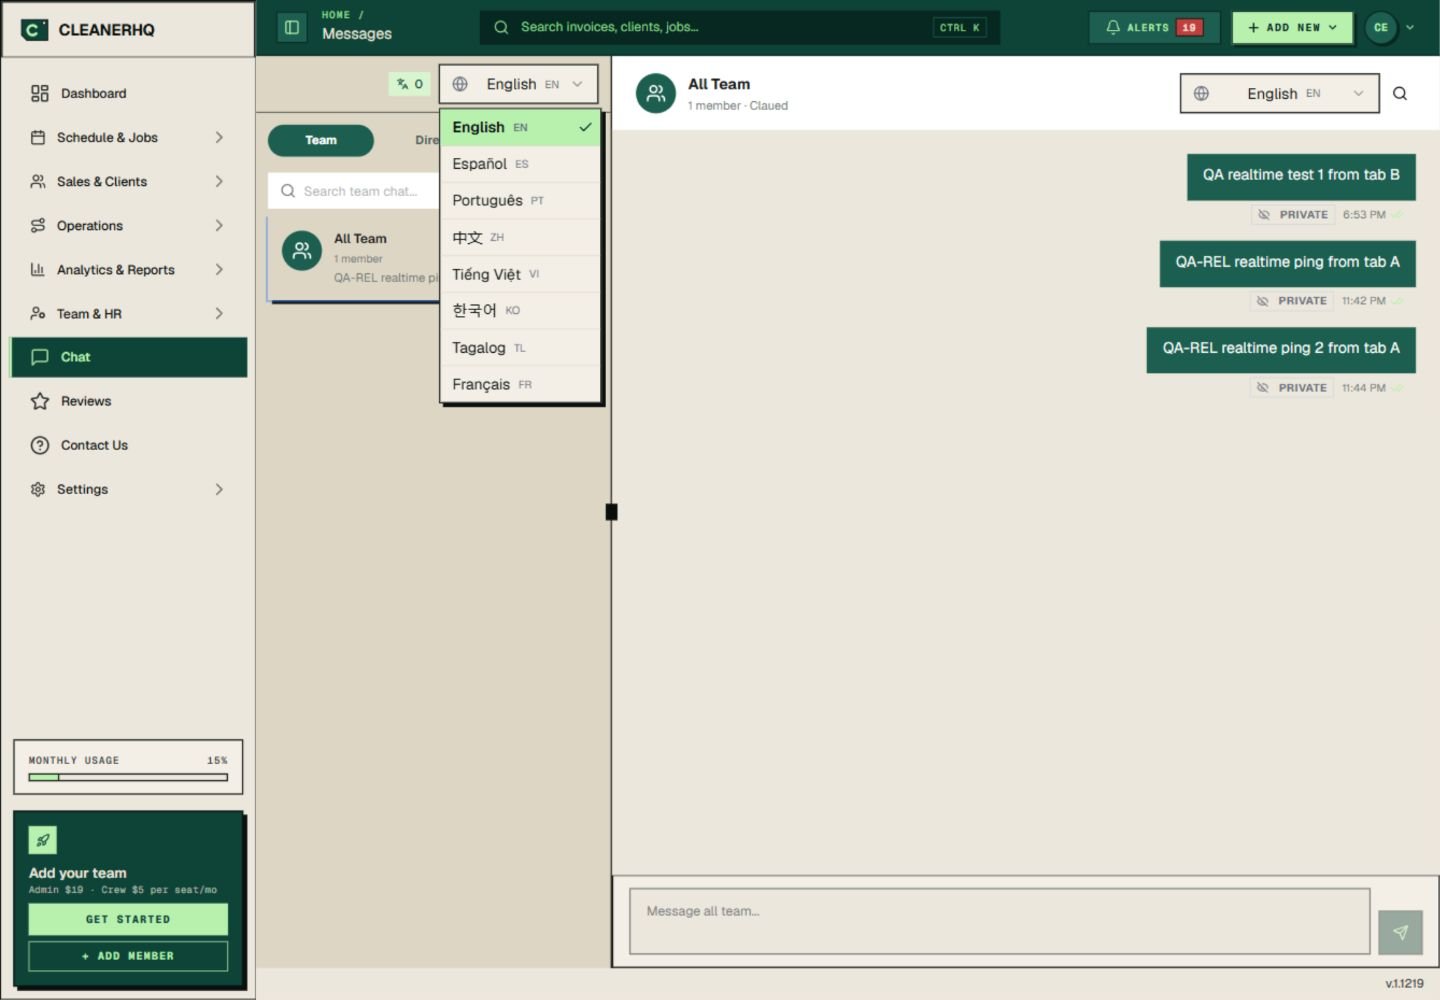Focus the global search invoices, clients, jobs bar
The height and width of the screenshot is (1000, 1440).
[740, 28]
